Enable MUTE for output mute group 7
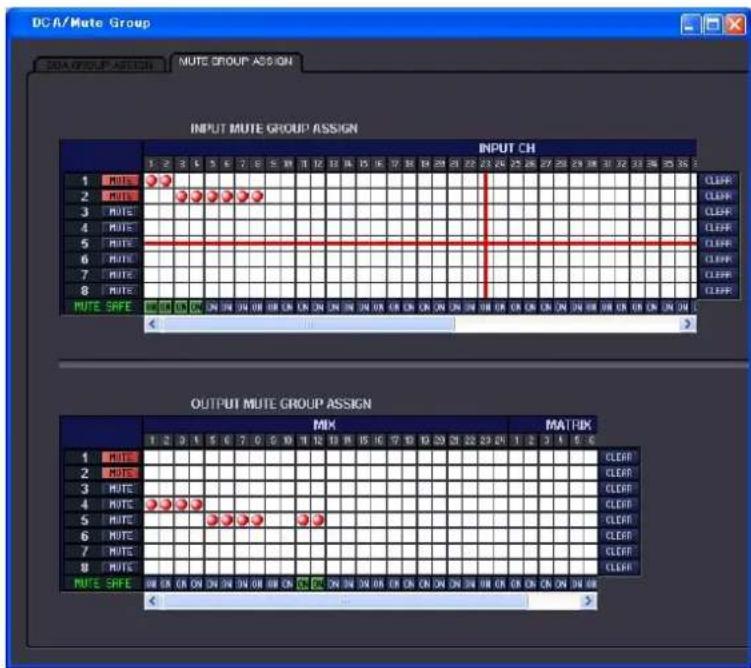Screen dimensions: 751x668 [x=120, y=552]
